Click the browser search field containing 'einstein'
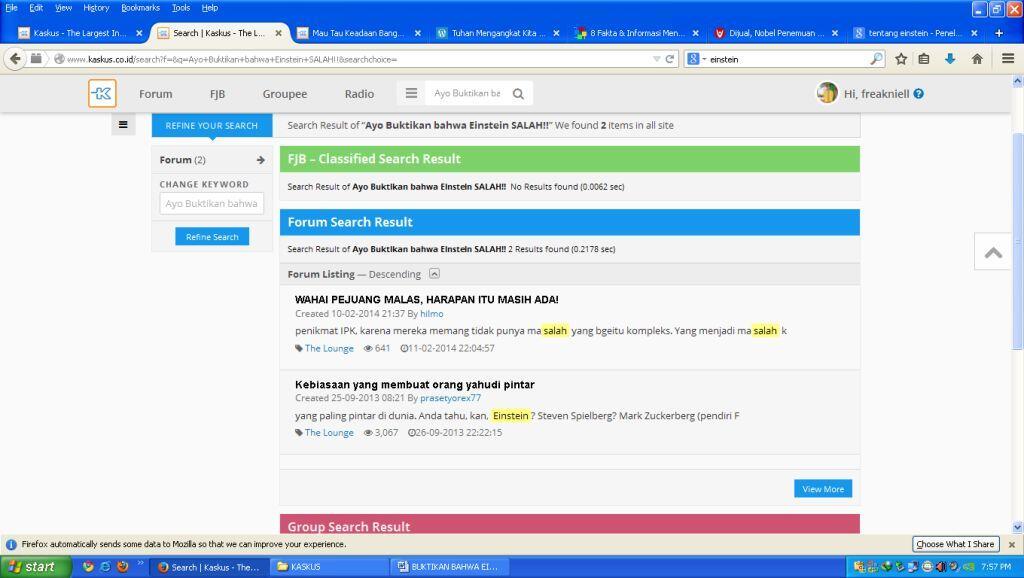Screen dimensions: 1024x578 point(789,59)
